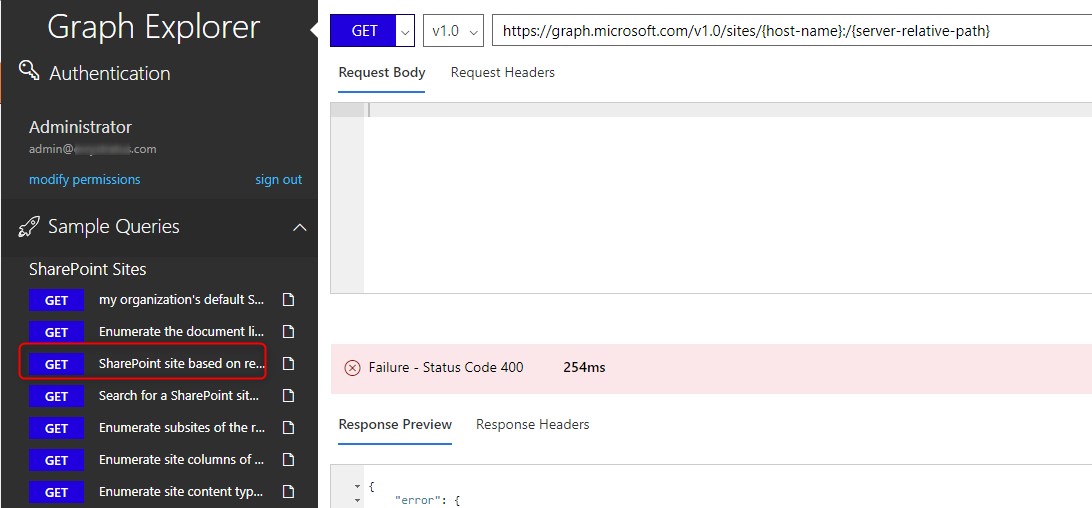Collapse the JSON root object fold arrow
The image size is (1092, 508).
pos(358,486)
